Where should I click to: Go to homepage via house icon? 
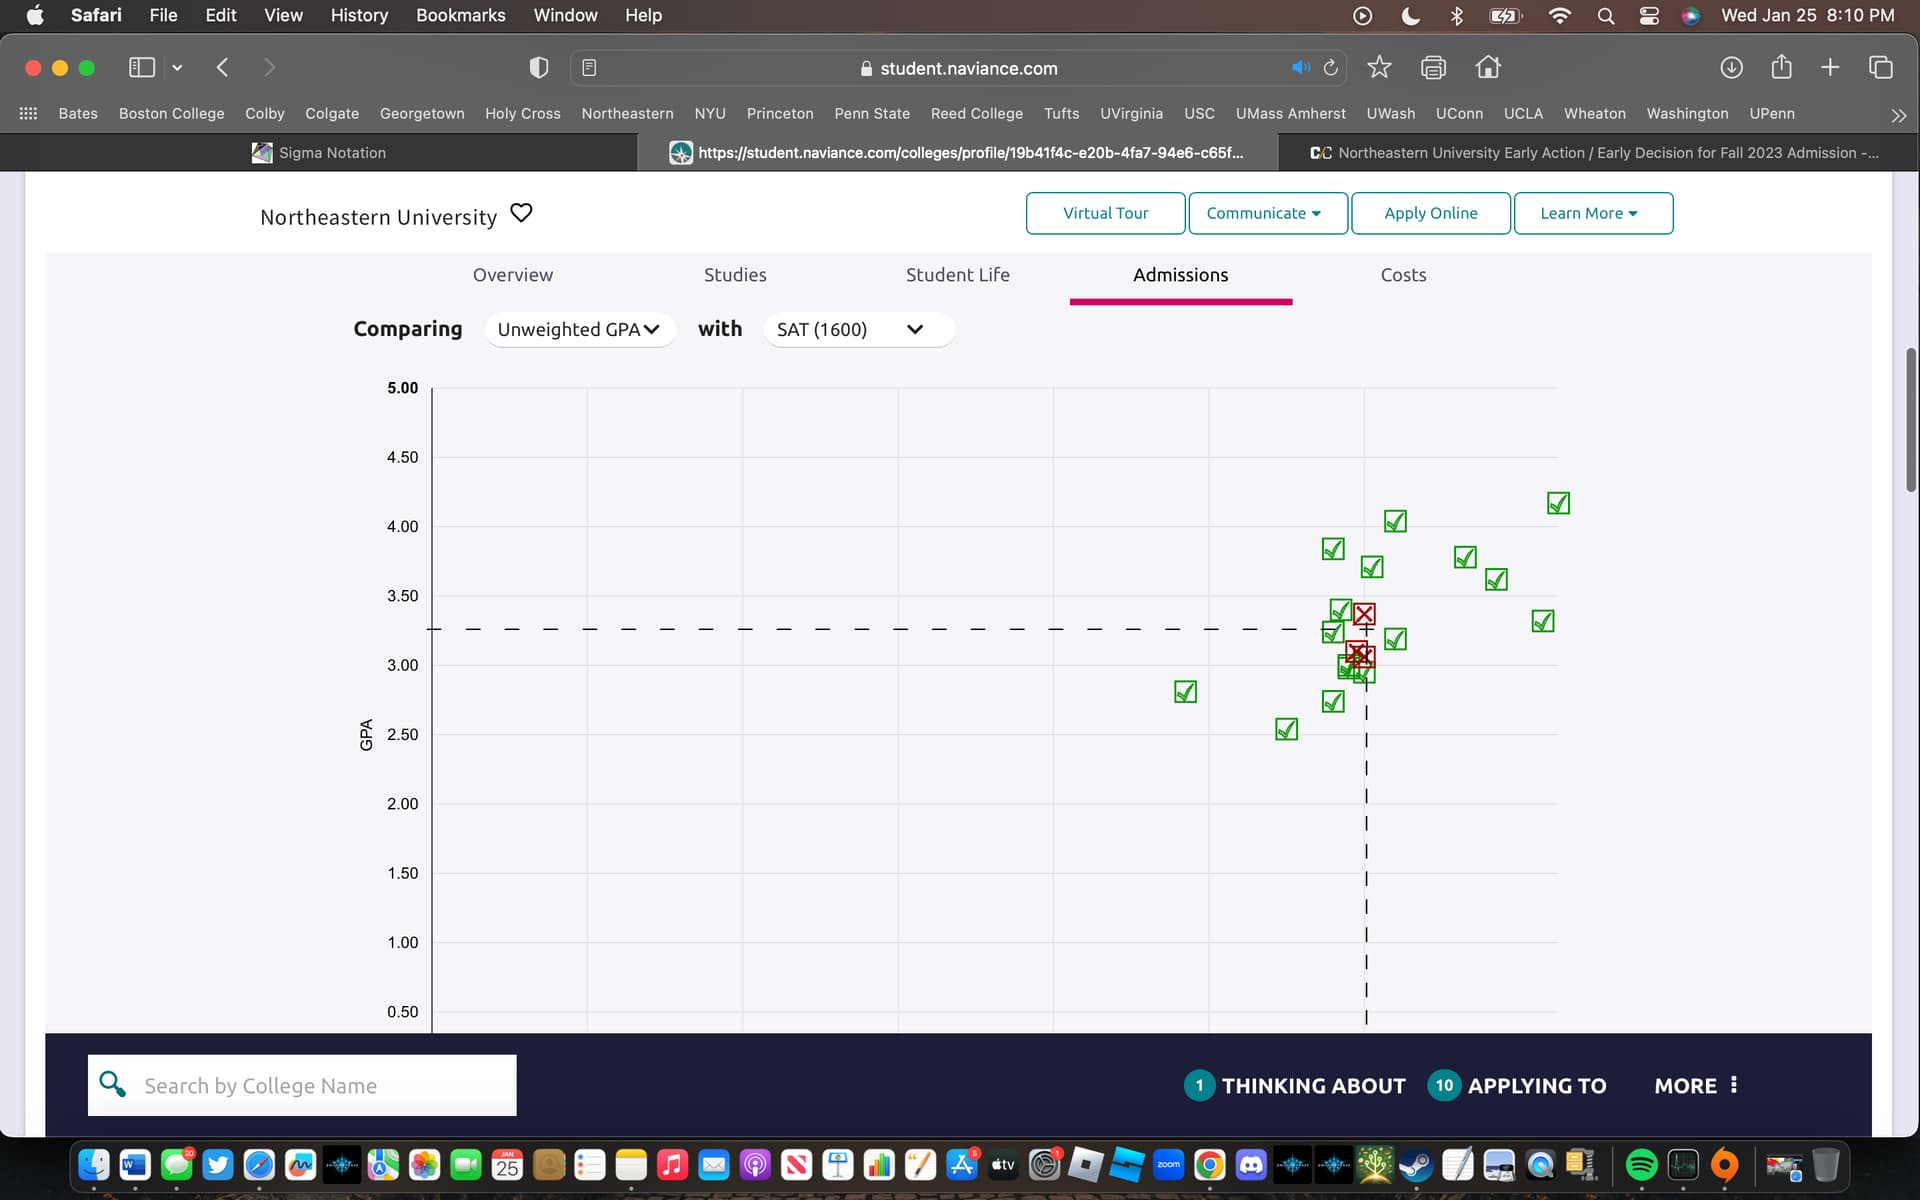[1488, 67]
